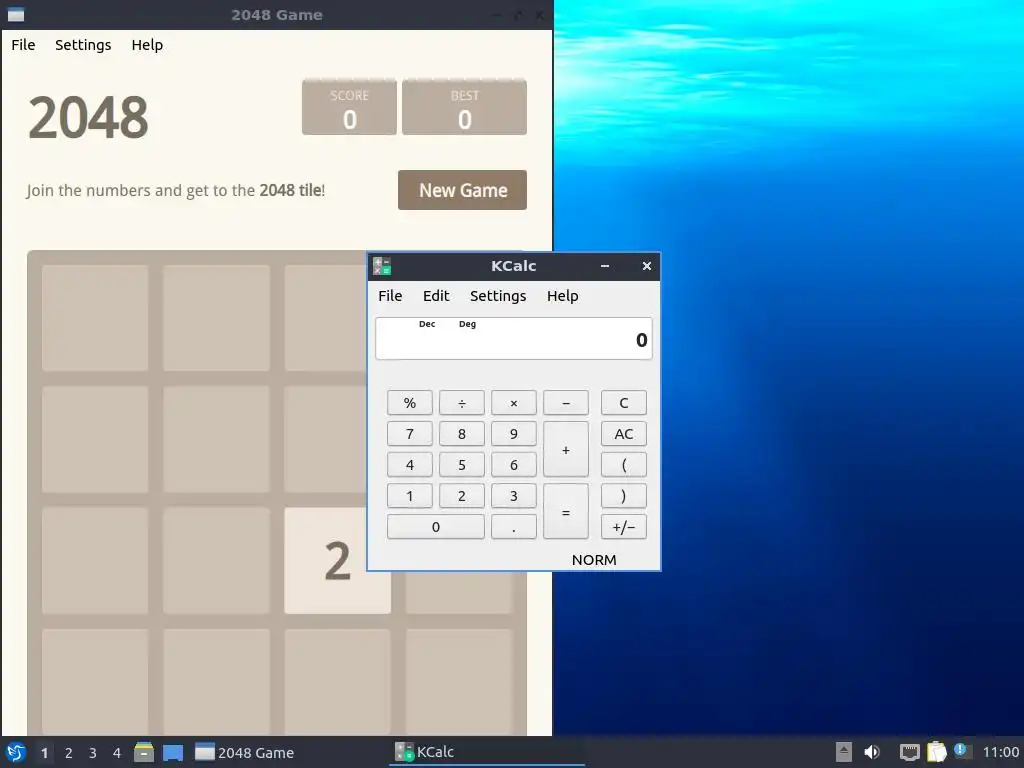Click the SCORE box in 2048
Image resolution: width=1024 pixels, height=768 pixels.
(349, 107)
